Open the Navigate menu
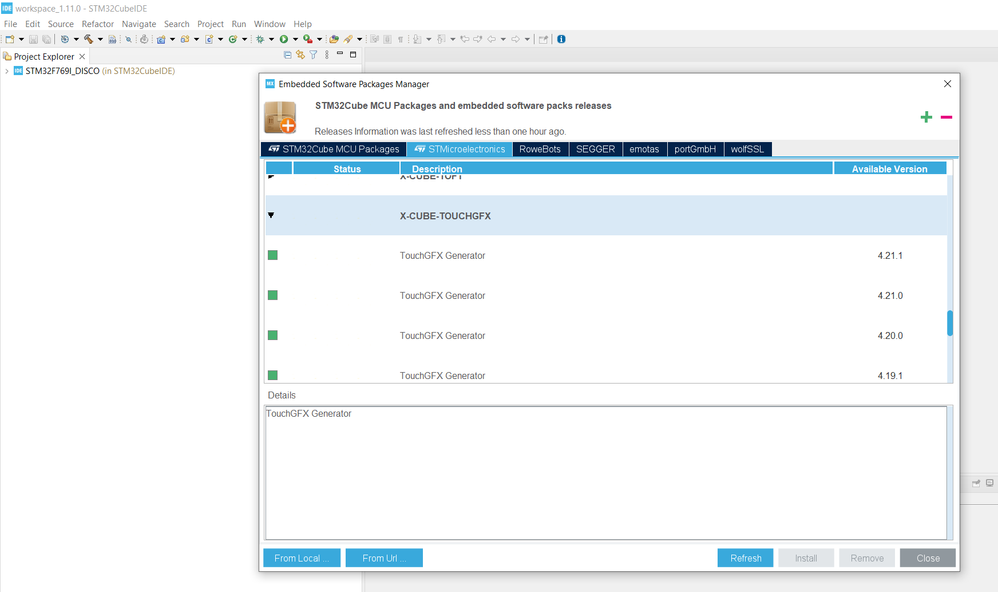Screen dimensions: 998x592 139,24
